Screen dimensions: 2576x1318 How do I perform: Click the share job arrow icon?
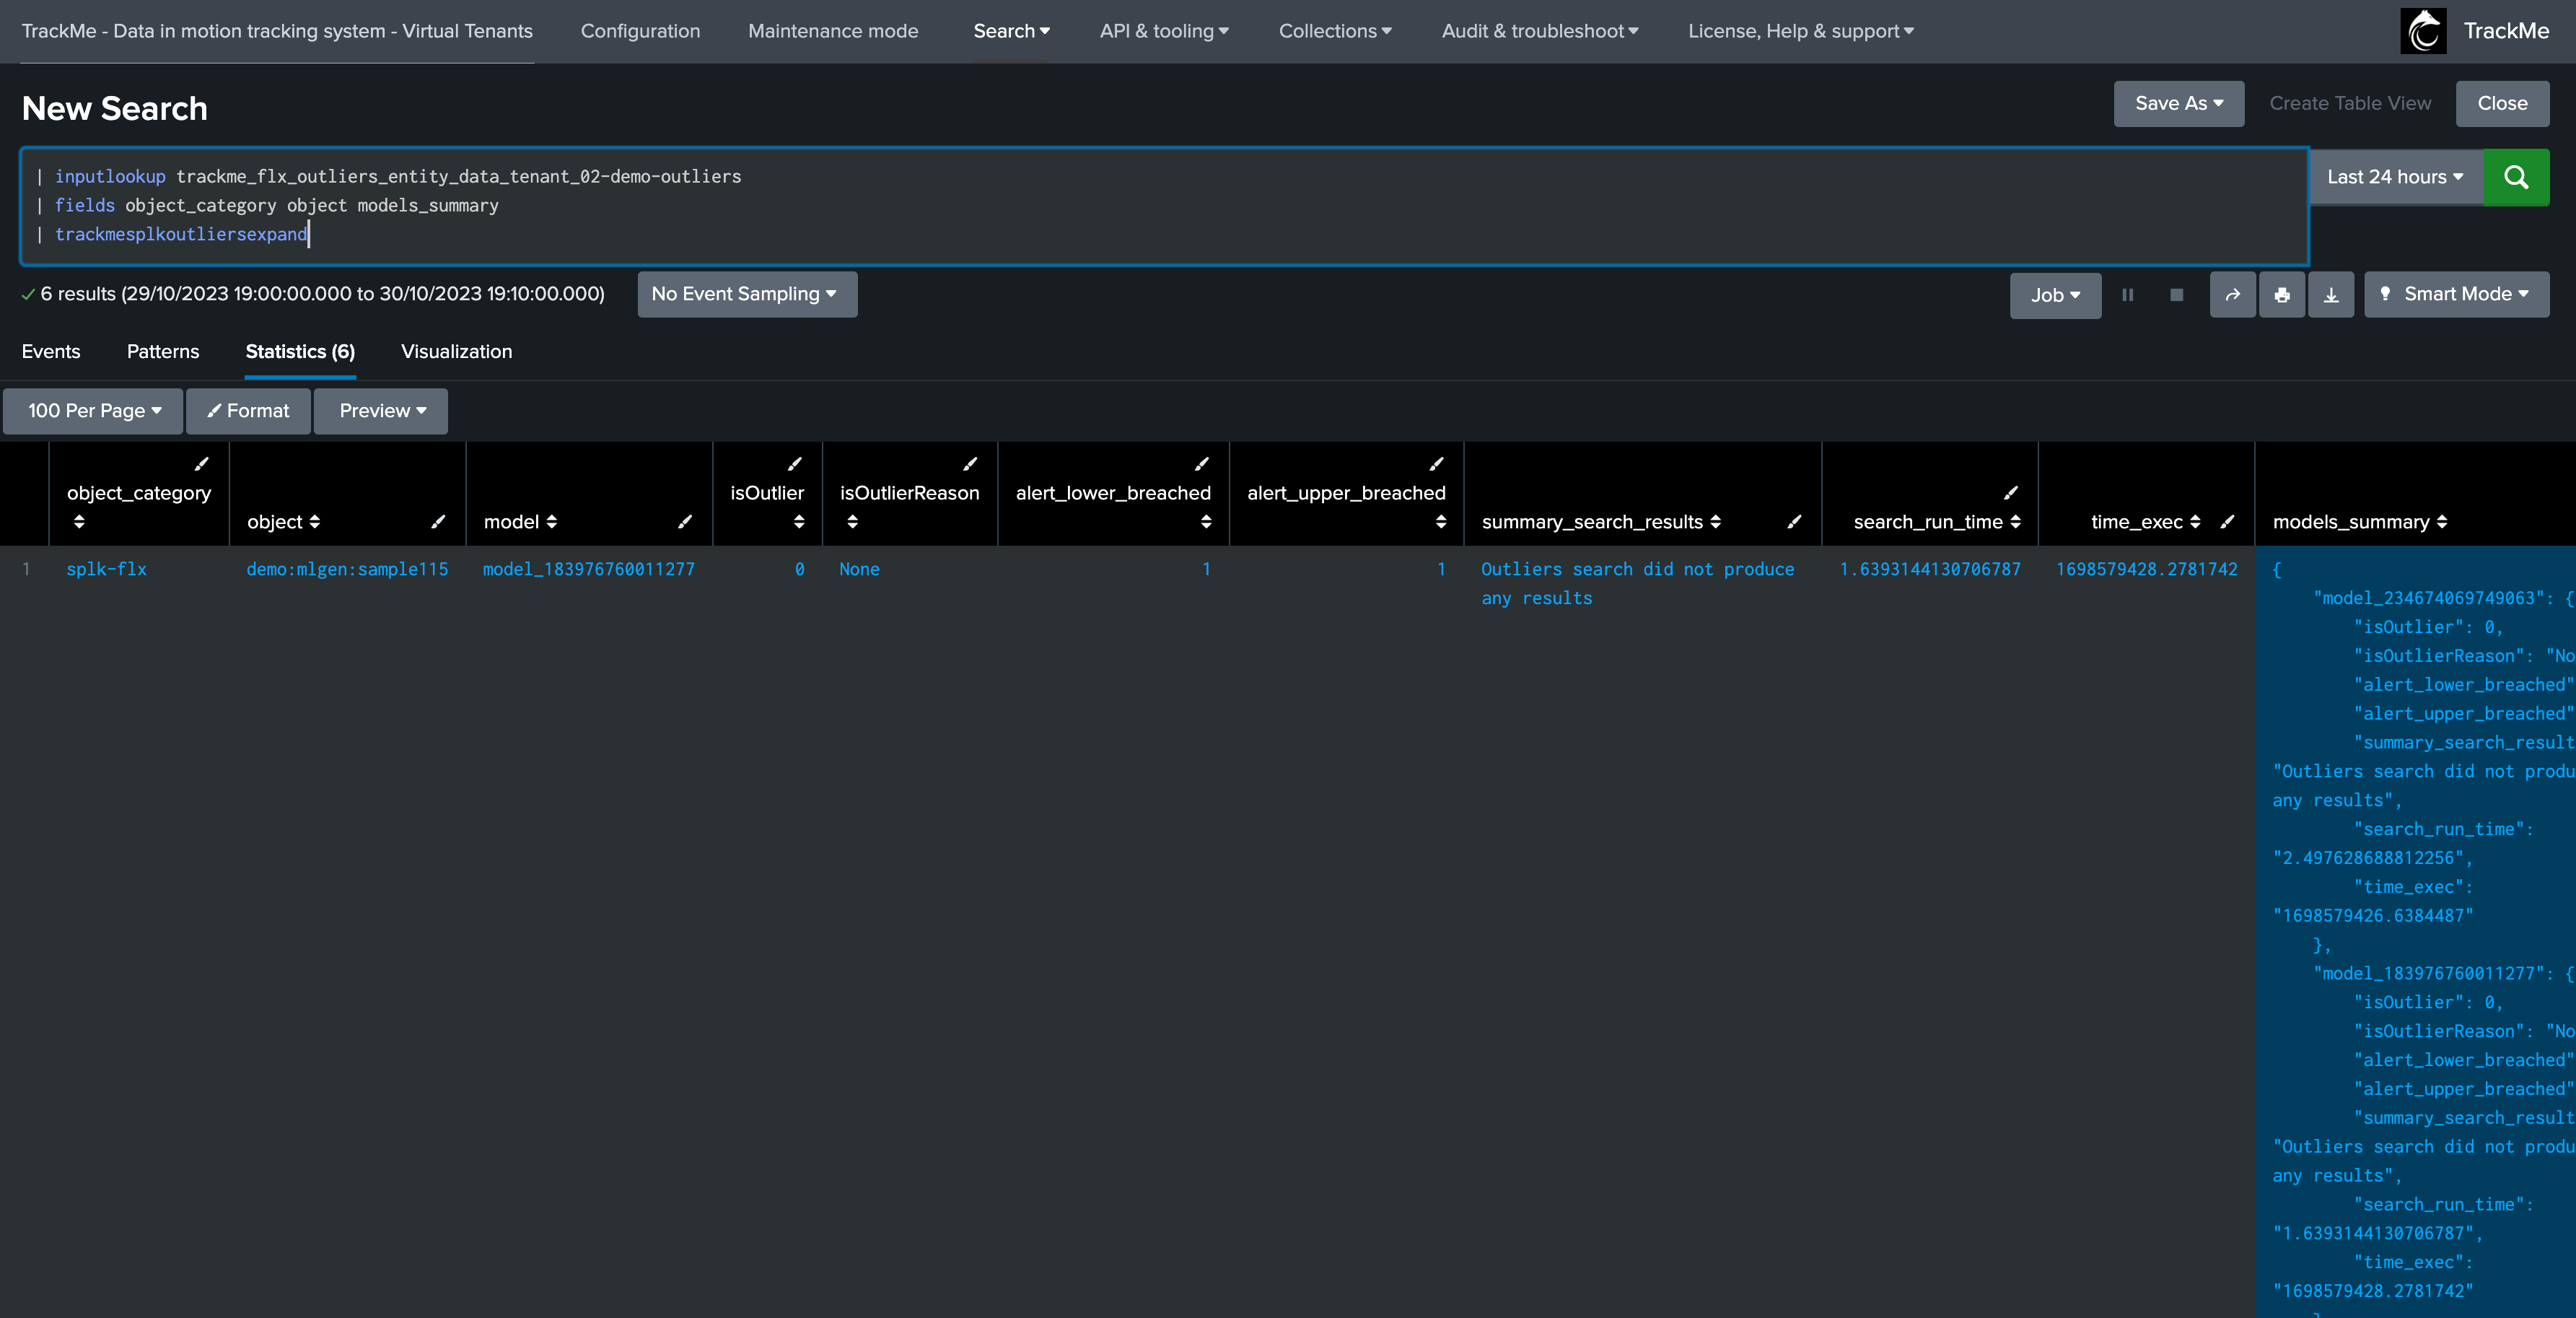click(2232, 295)
